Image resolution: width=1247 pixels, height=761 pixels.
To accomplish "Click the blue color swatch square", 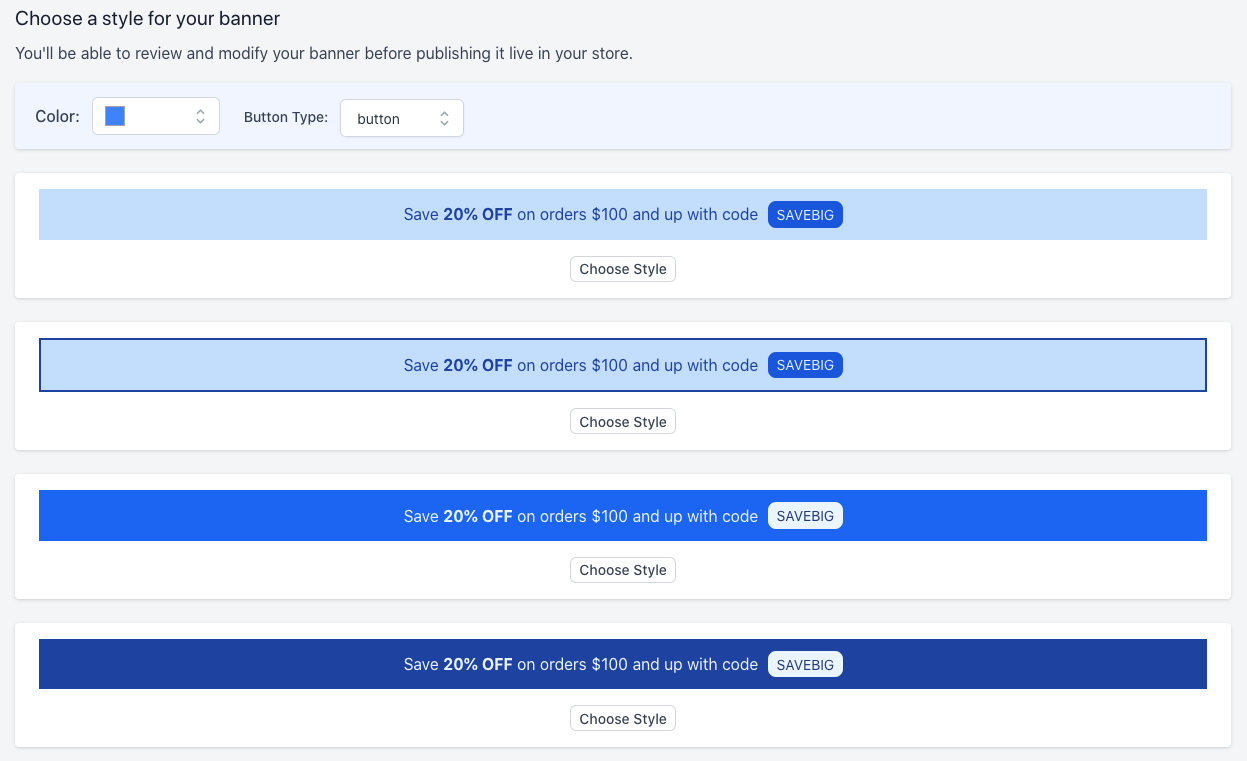I will pos(115,116).
